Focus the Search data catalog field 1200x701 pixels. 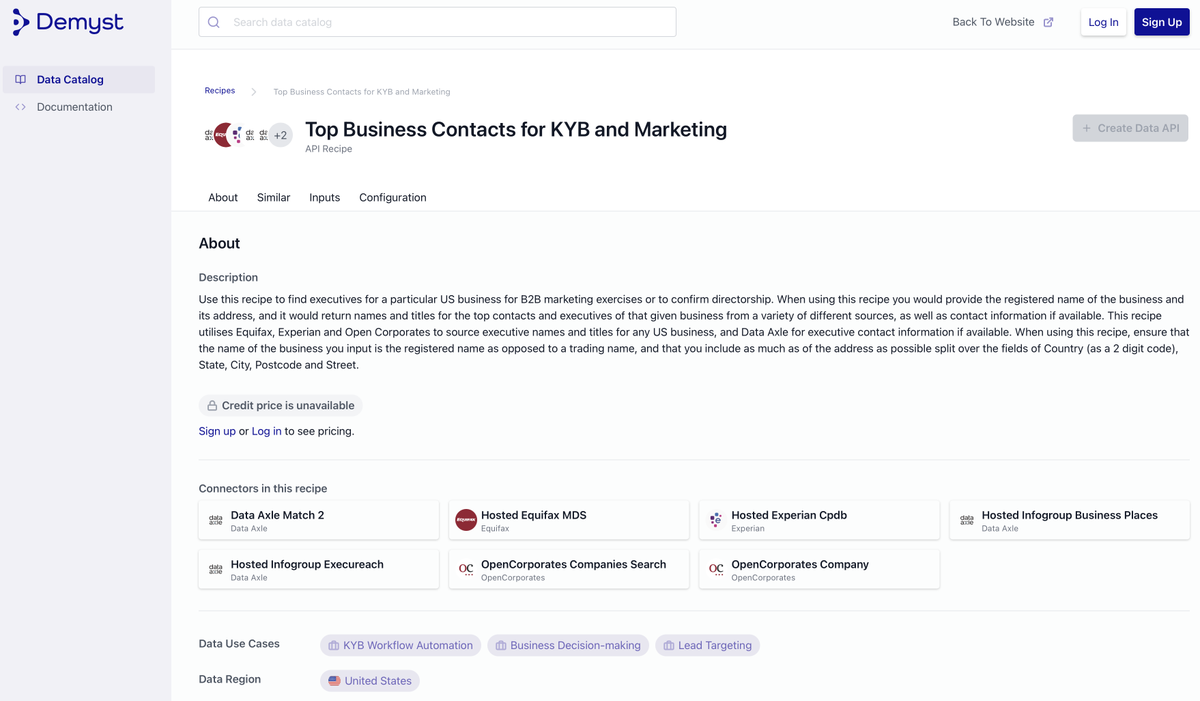(437, 22)
